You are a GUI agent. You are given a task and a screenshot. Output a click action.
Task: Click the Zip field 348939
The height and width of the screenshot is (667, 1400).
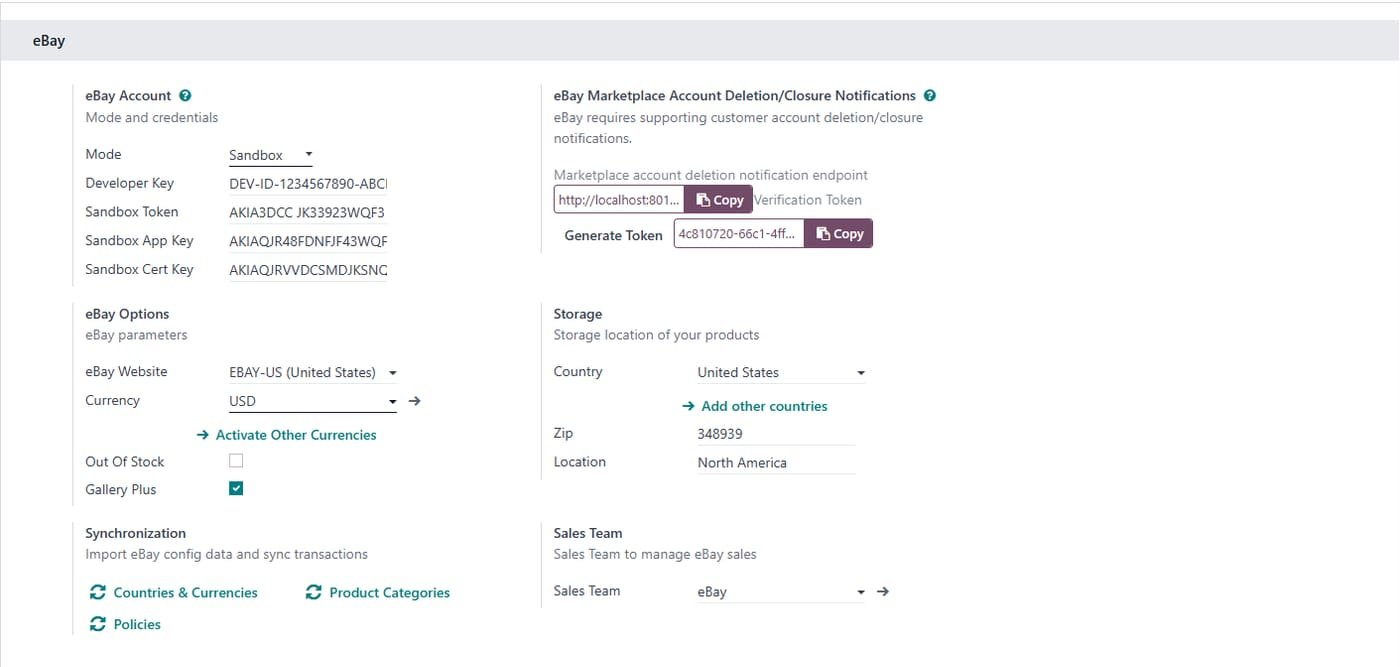coord(776,435)
